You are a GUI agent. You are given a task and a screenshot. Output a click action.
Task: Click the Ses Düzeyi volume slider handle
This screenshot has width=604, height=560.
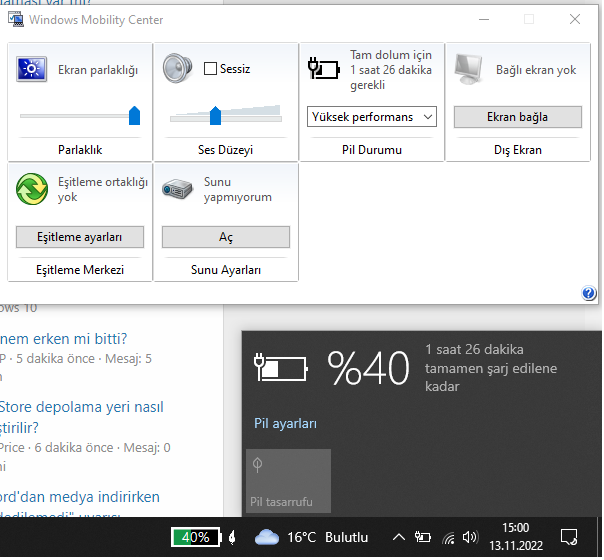pos(216,116)
